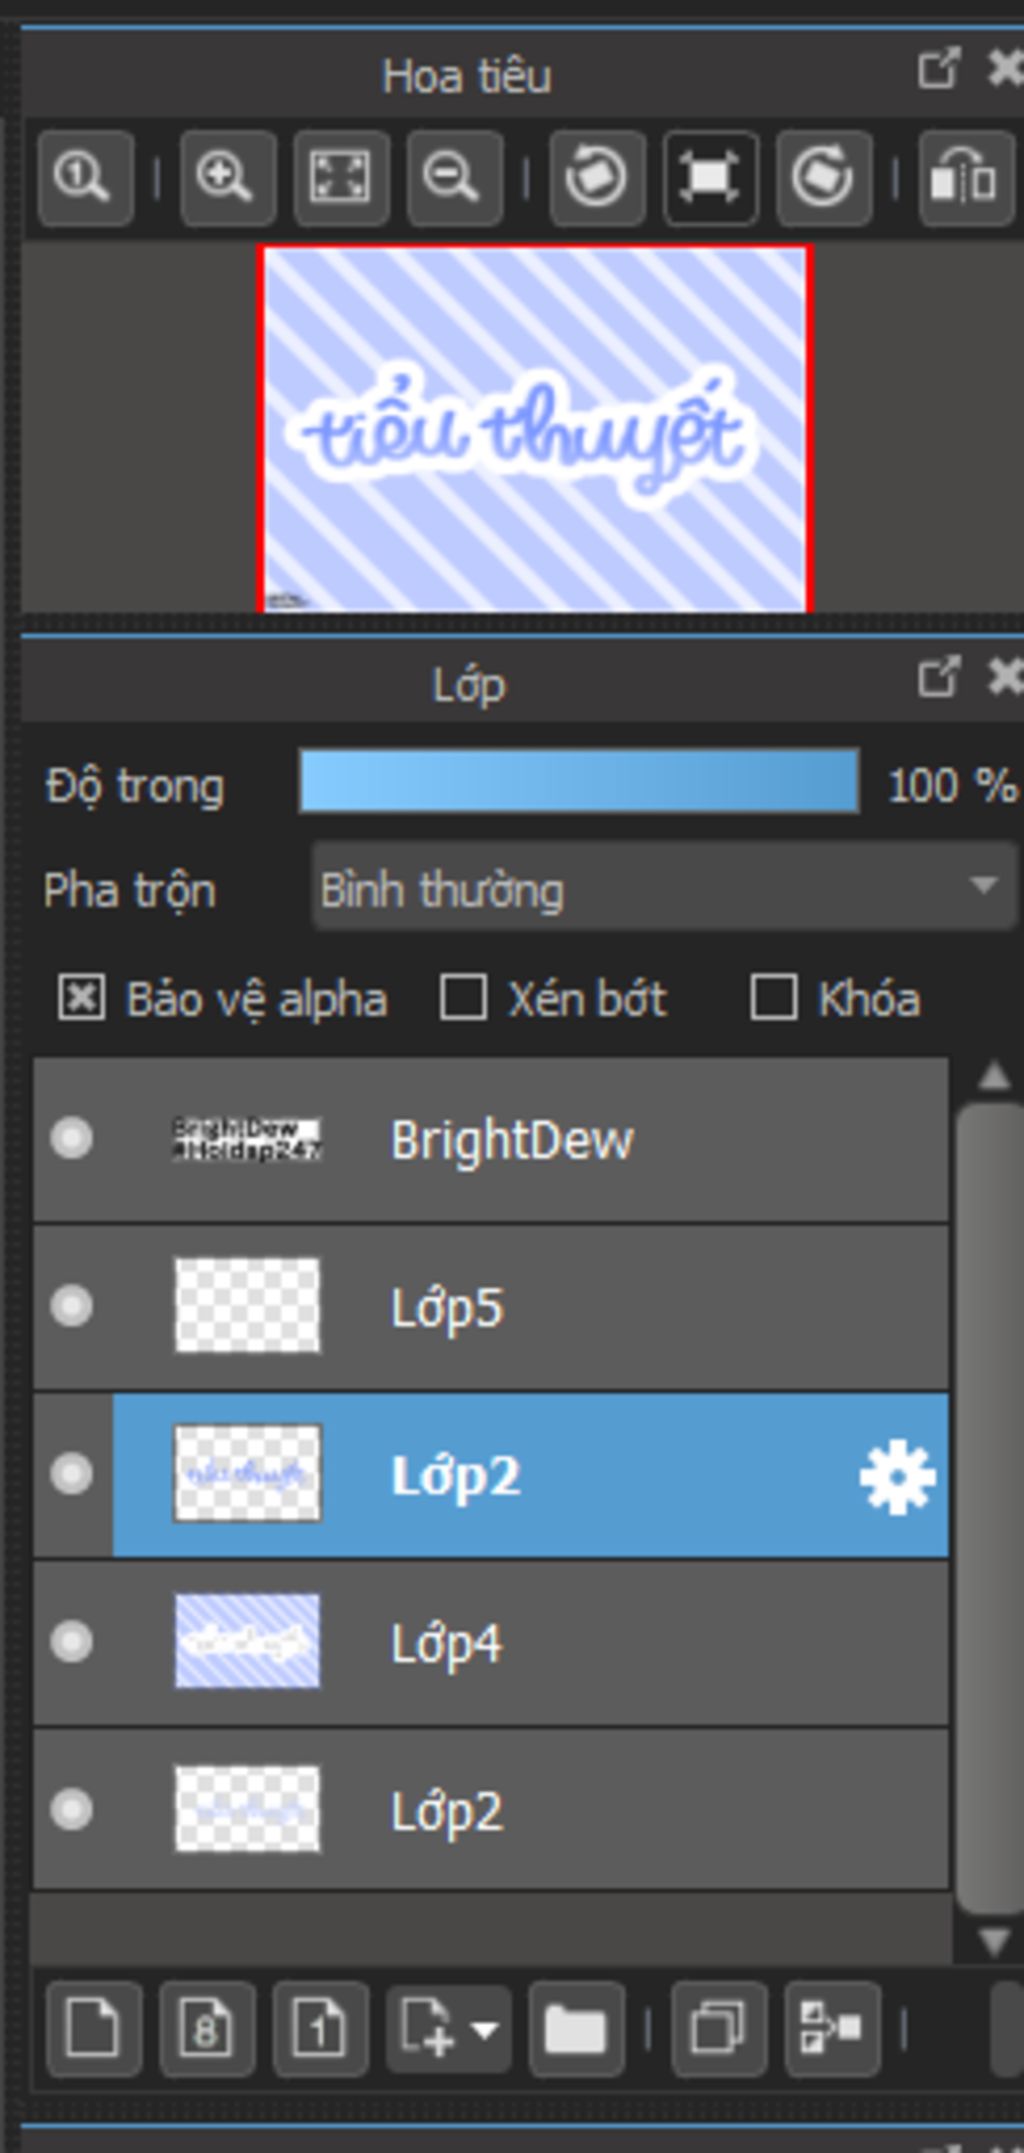Zoom out using the navigator magnifier
1024x2153 pixels.
[454, 178]
